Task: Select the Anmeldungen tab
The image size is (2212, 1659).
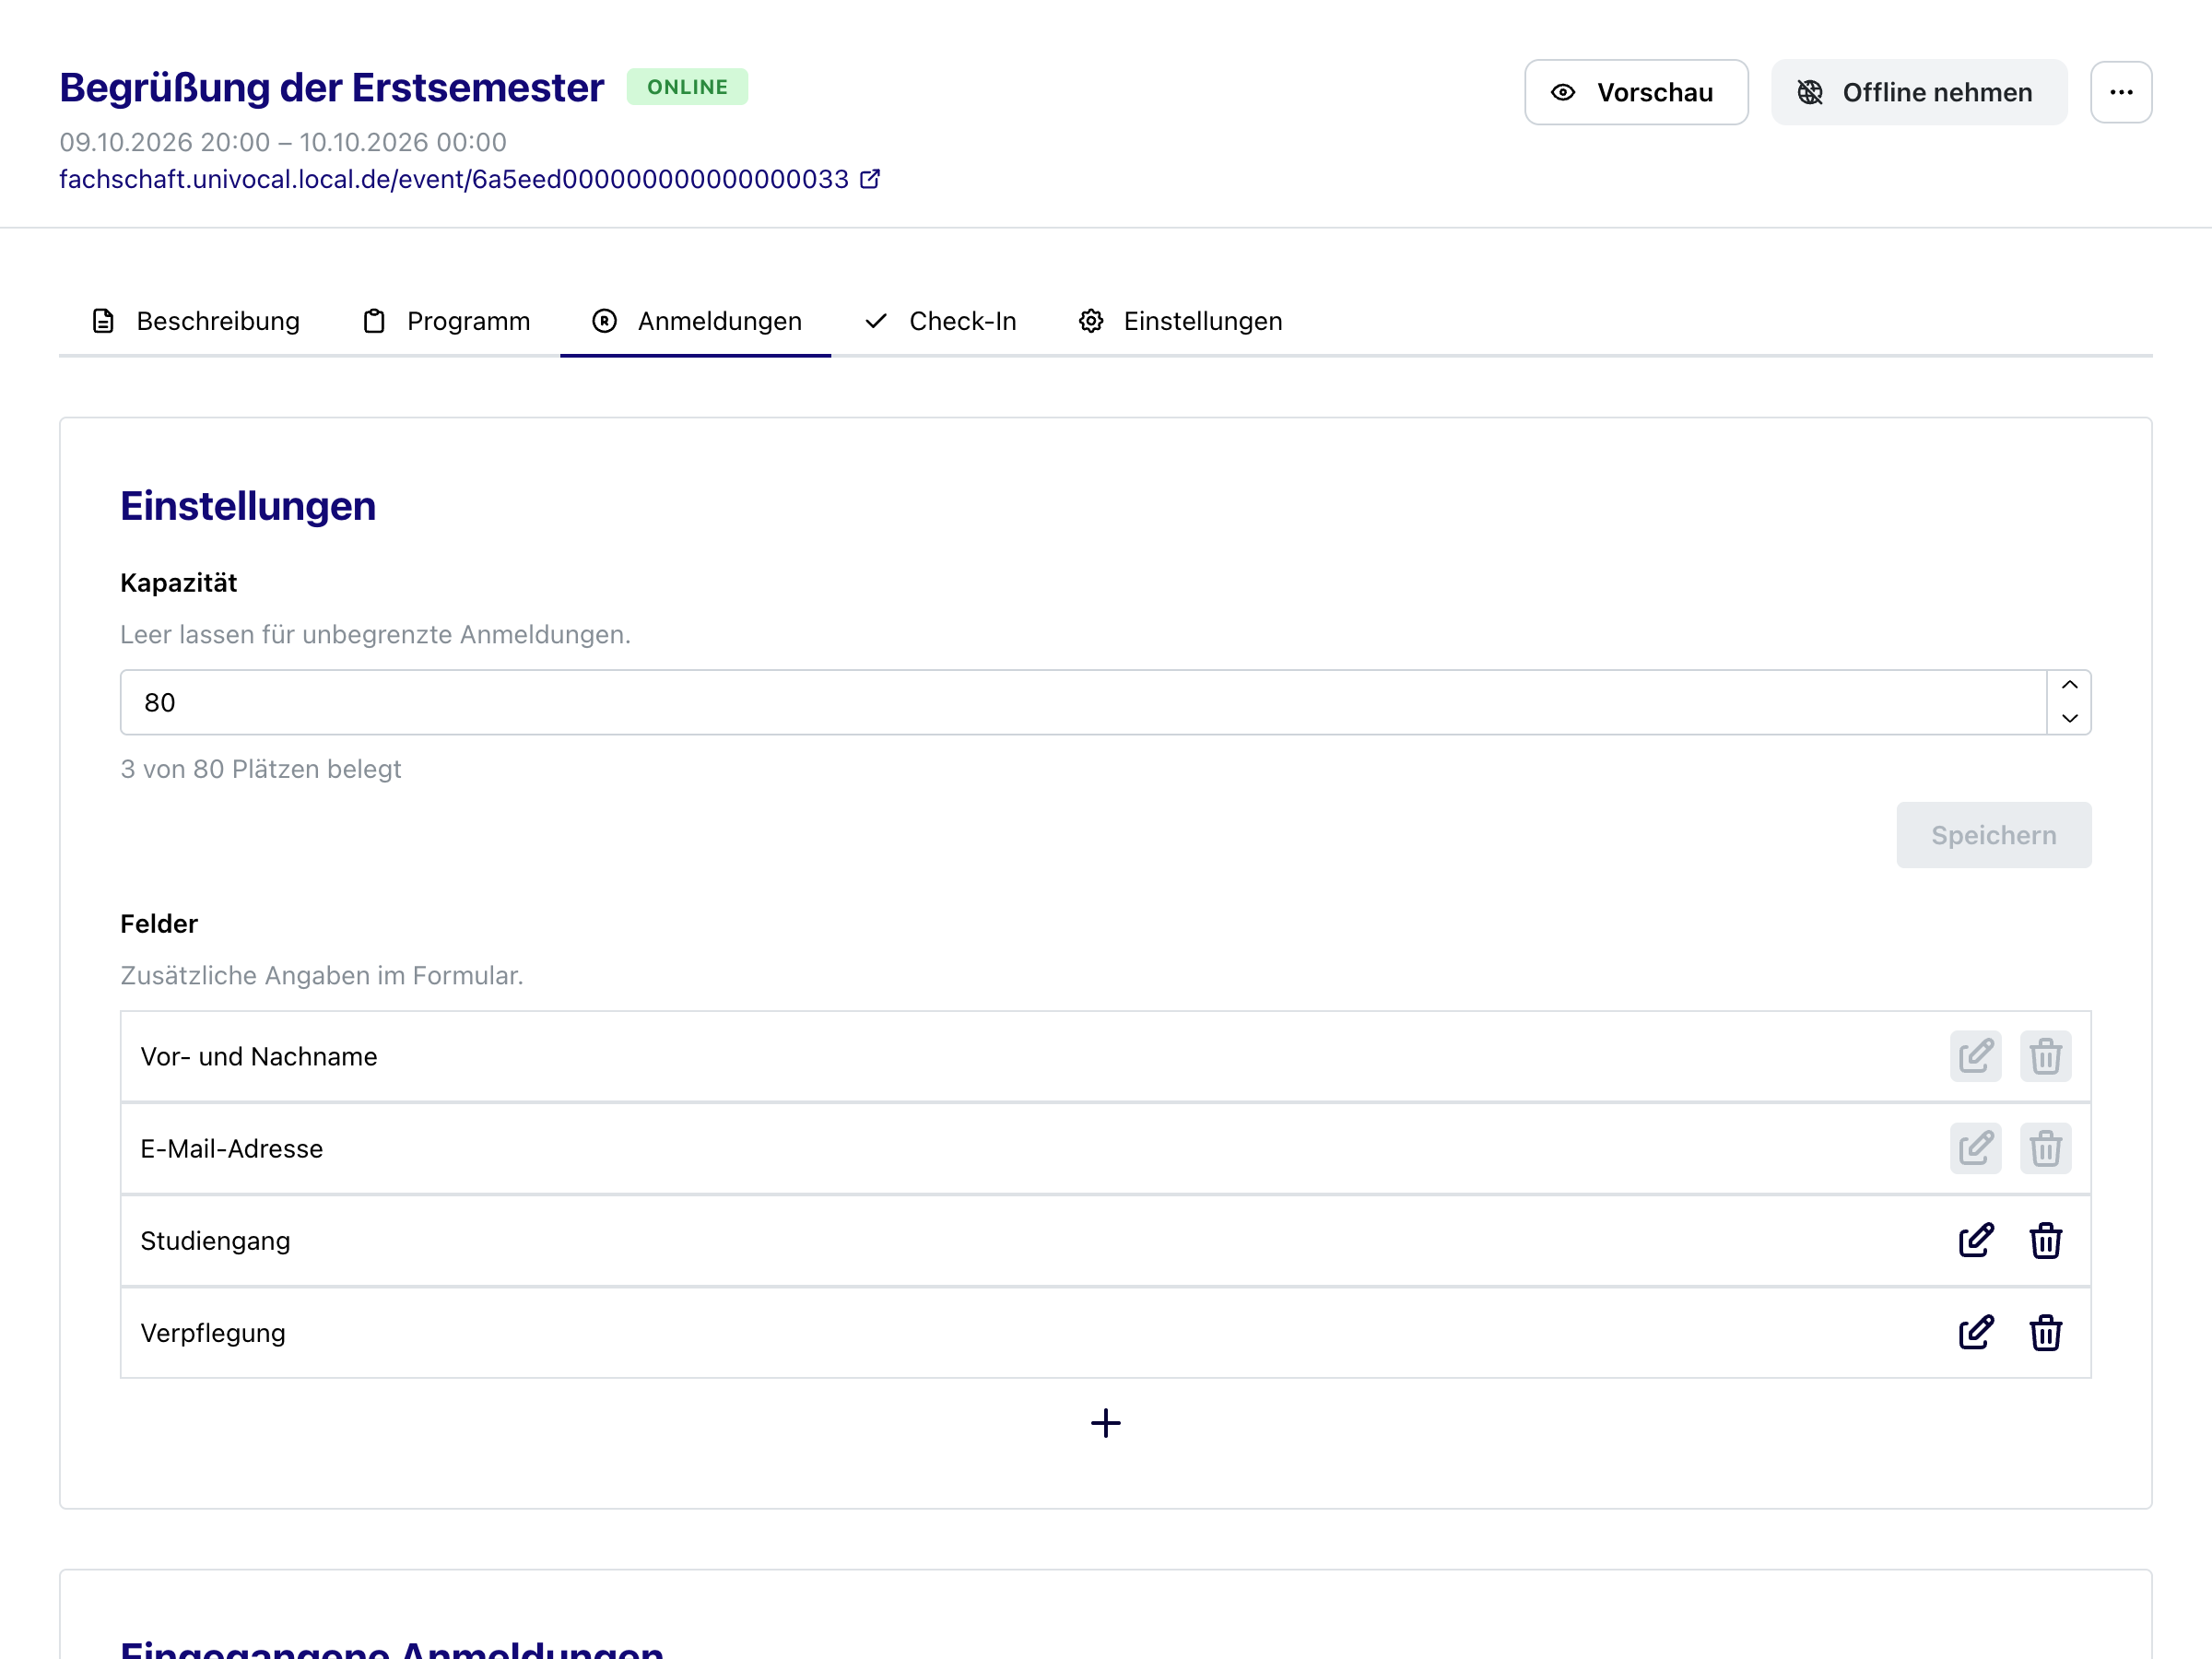Action: [696, 321]
